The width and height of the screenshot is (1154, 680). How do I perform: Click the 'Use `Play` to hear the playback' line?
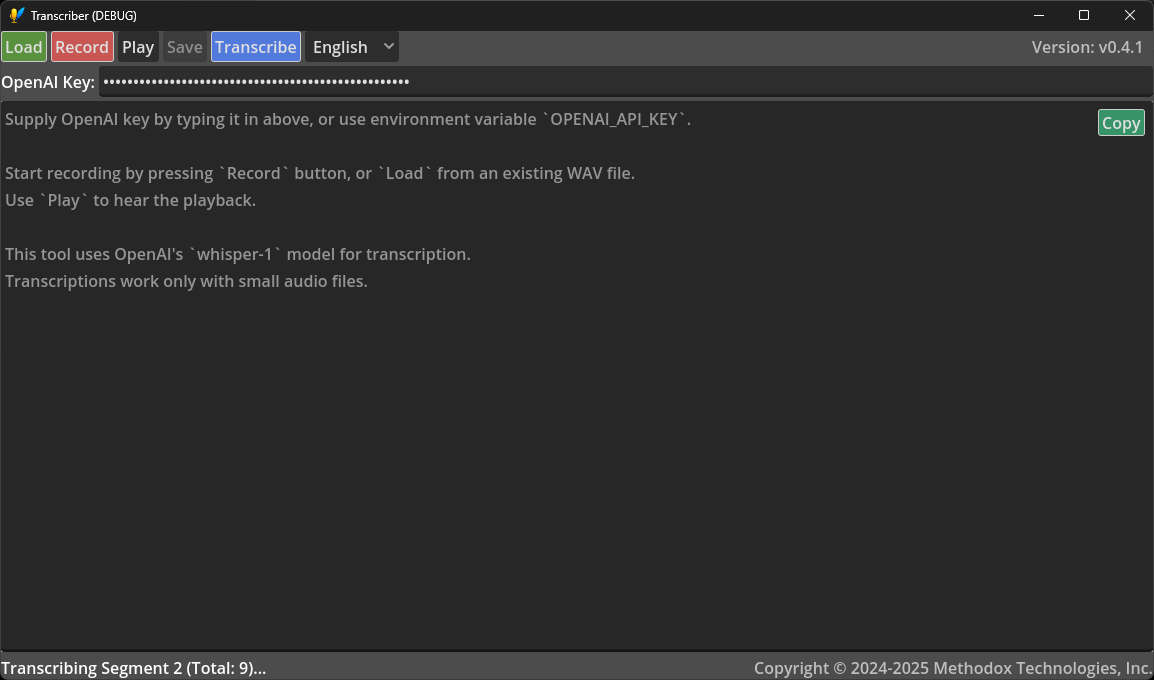[130, 200]
